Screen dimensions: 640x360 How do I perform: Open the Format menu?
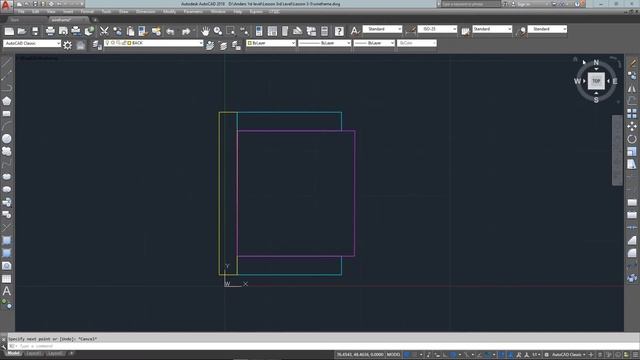pyautogui.click(x=87, y=12)
